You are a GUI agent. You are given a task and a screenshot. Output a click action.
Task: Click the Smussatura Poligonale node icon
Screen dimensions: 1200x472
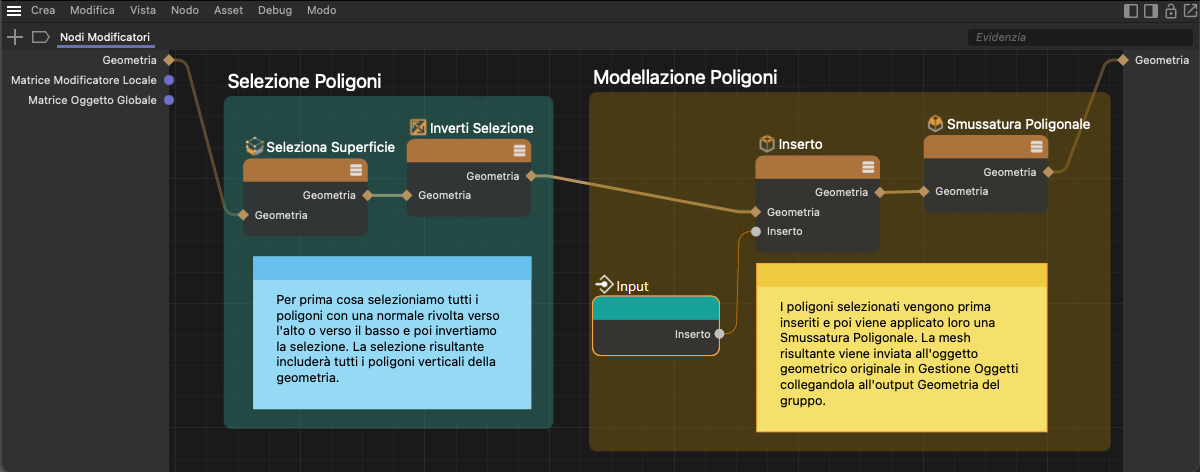tap(935, 124)
